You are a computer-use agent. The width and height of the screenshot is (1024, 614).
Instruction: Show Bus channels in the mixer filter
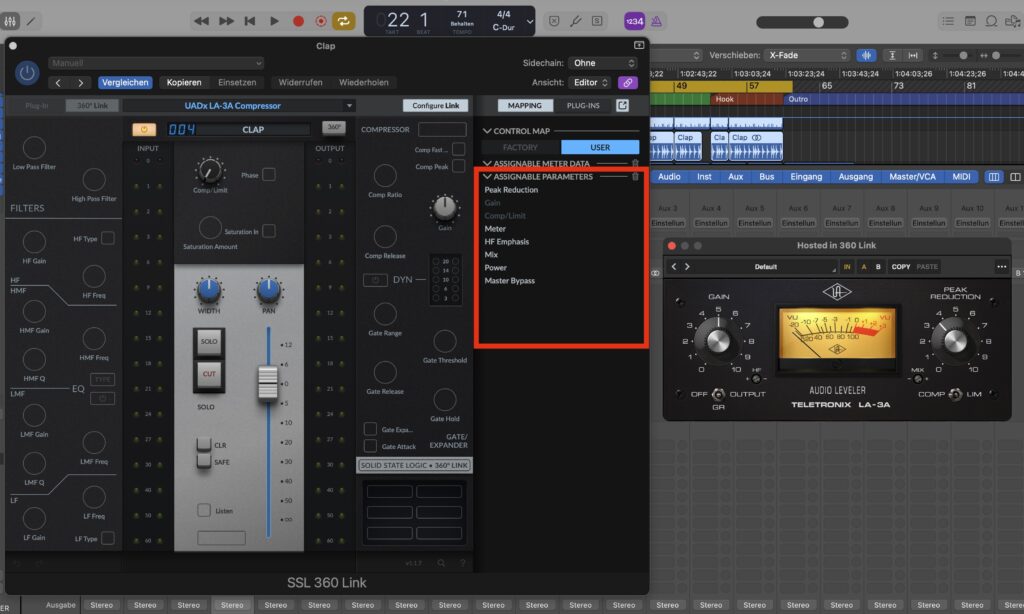(x=767, y=176)
